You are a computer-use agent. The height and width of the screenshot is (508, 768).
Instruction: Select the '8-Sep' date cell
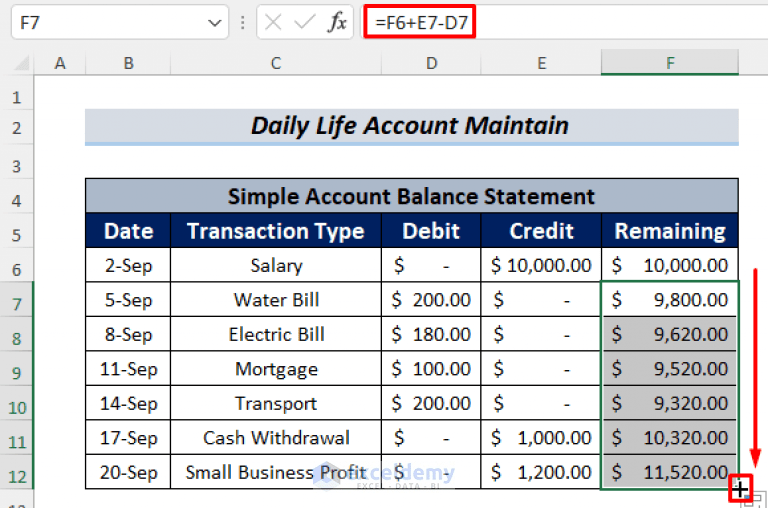coord(128,334)
